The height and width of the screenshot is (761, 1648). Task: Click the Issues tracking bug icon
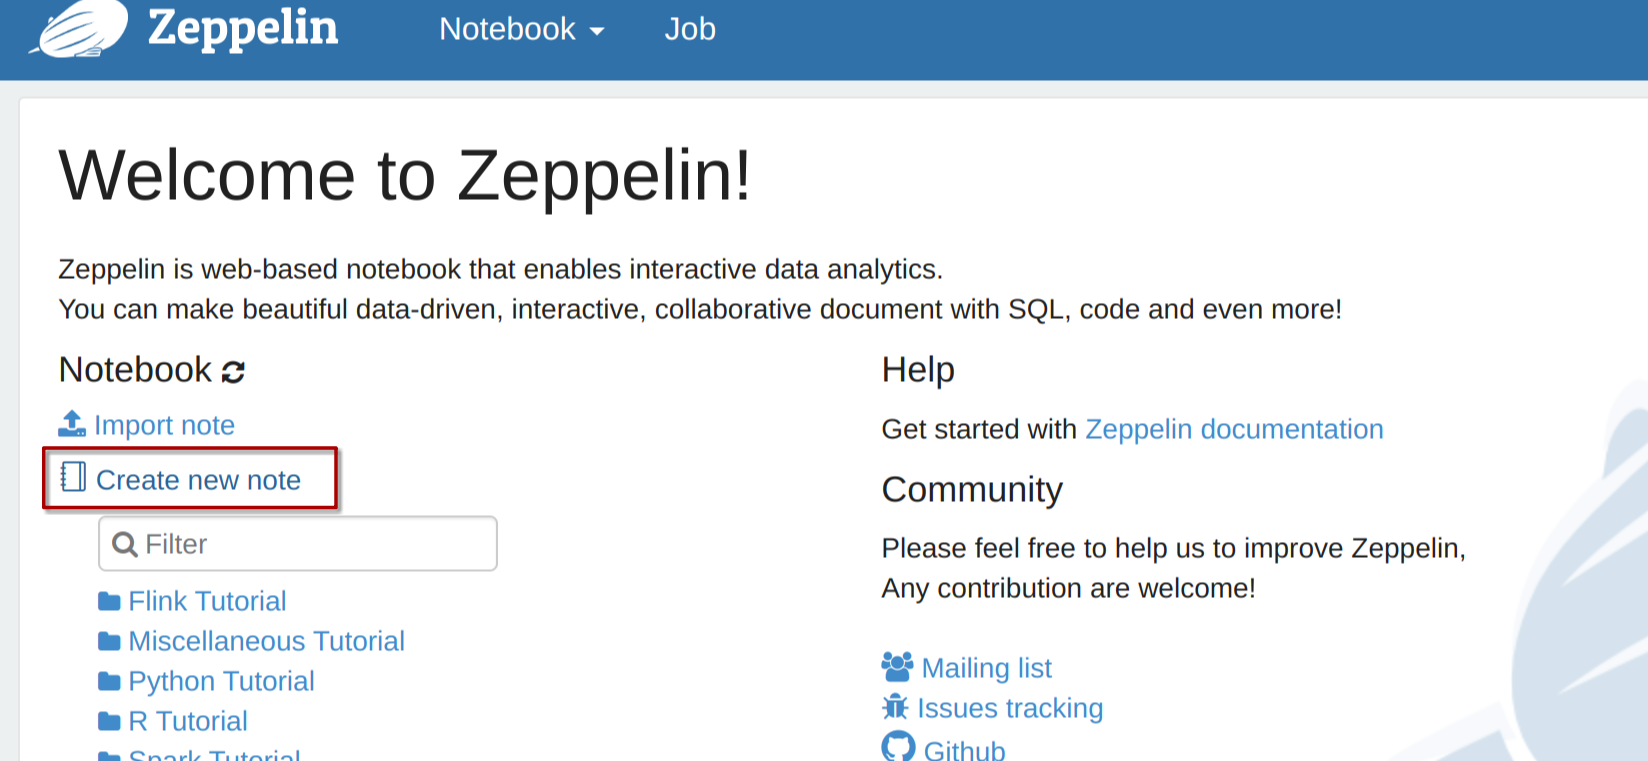point(895,707)
